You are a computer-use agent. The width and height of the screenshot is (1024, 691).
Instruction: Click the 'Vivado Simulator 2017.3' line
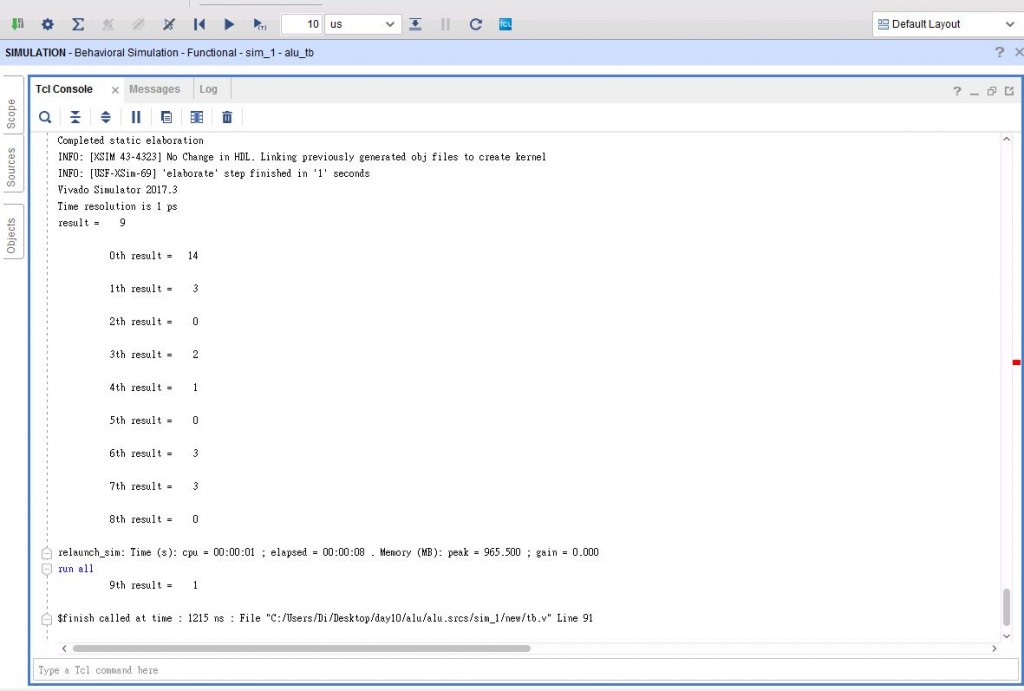pyautogui.click(x=118, y=189)
